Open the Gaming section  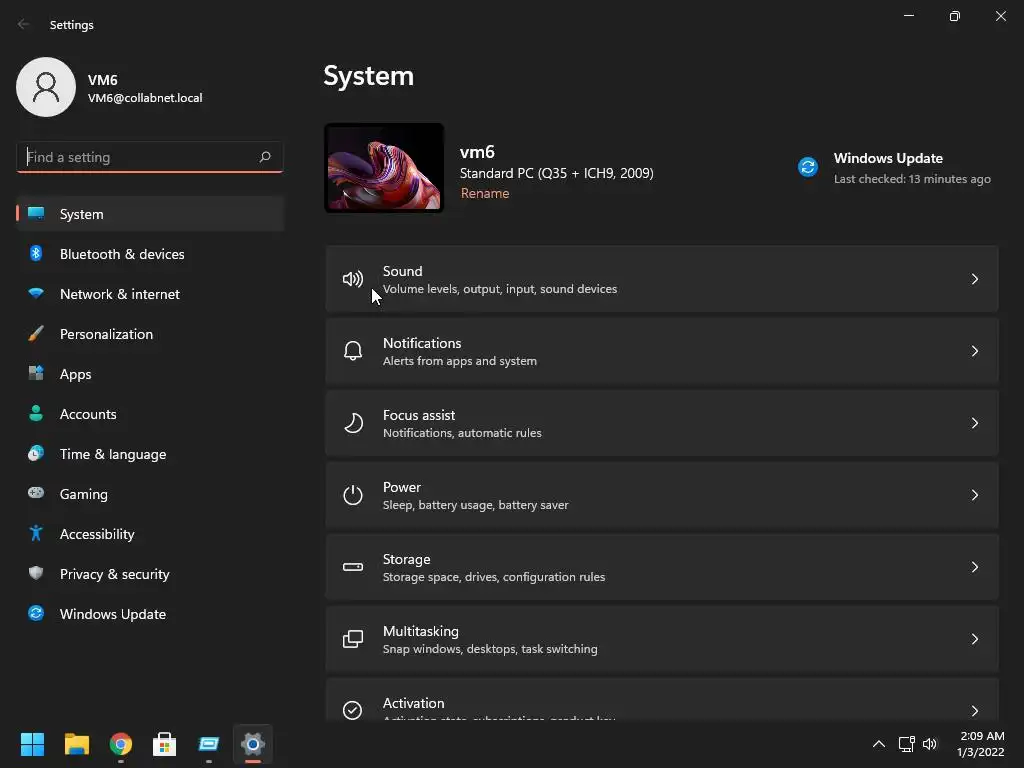150,494
